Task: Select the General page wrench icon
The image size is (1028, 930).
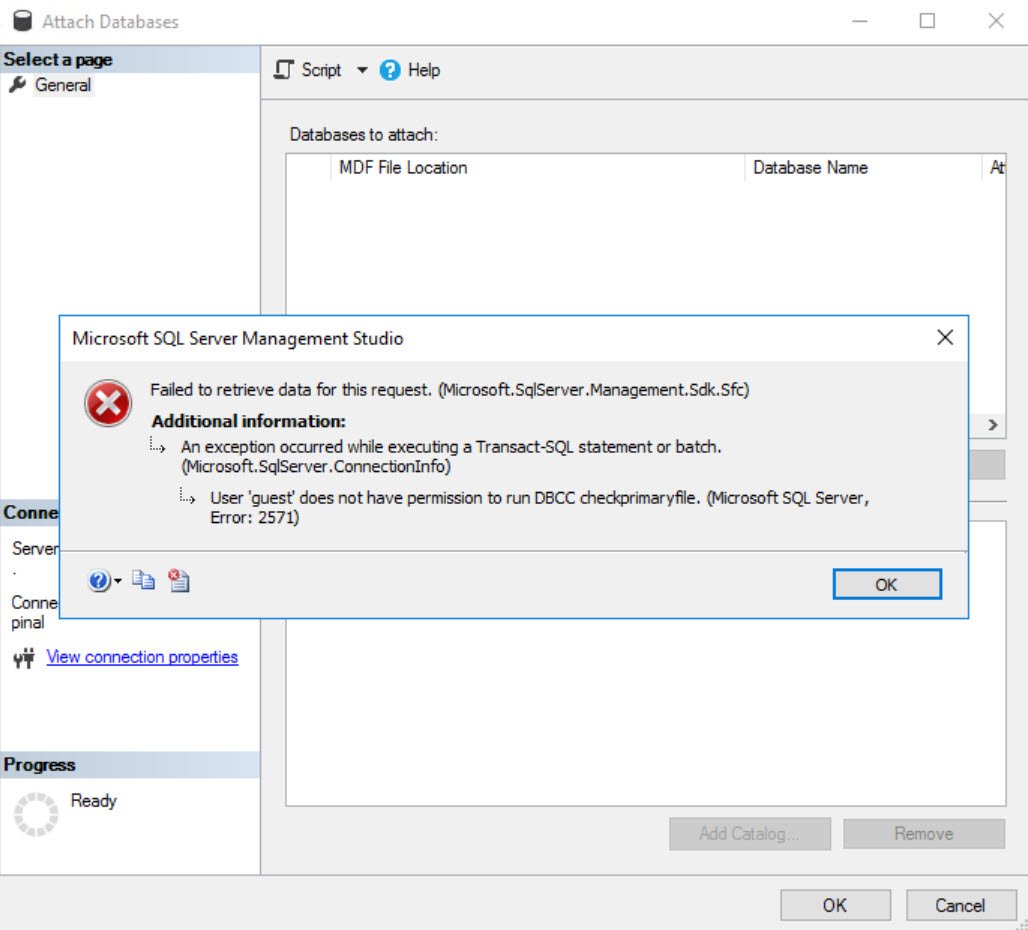Action: pos(18,85)
